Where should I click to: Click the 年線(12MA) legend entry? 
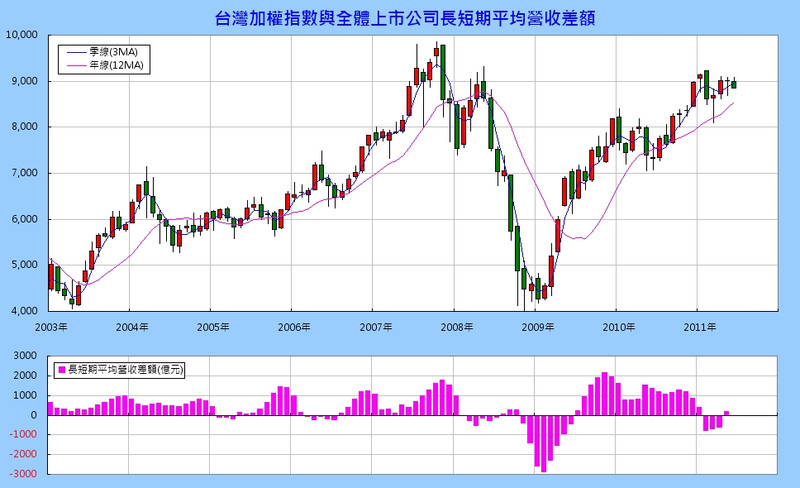coord(105,65)
